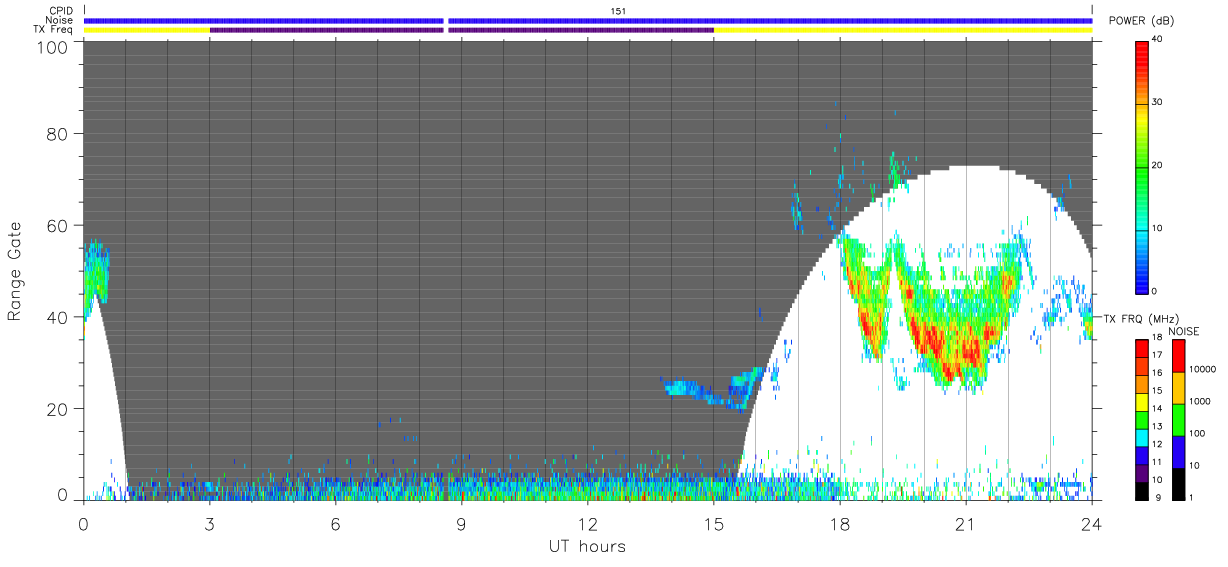Click the '1000' label on NOISE scale

1199,401
